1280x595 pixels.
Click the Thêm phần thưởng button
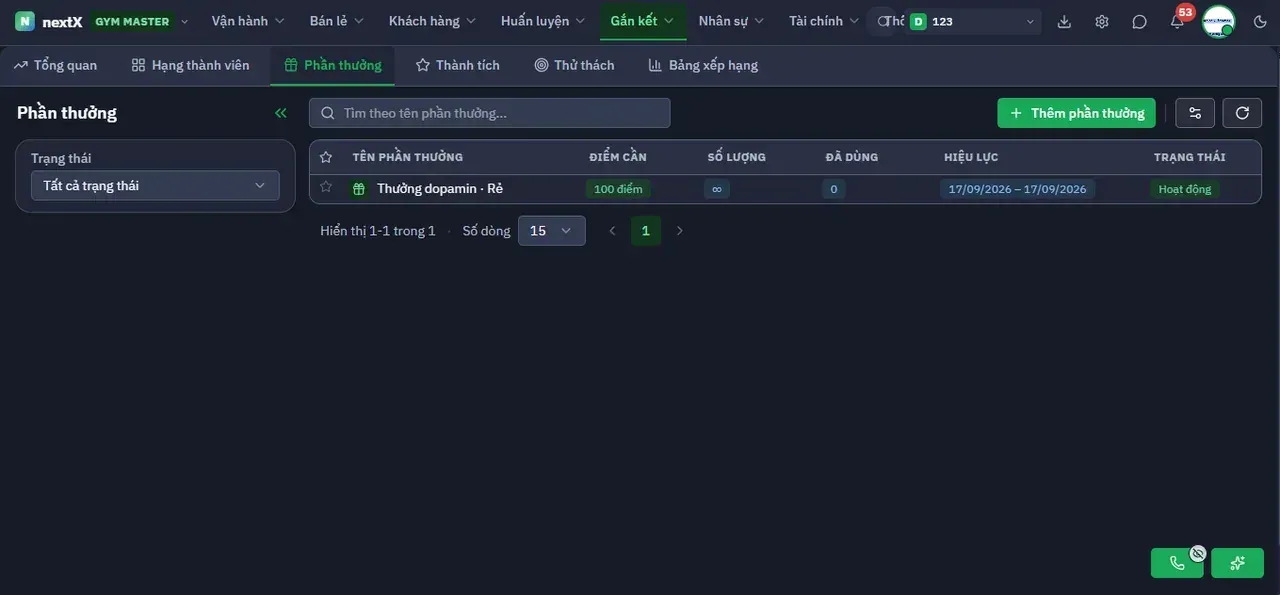pos(1076,113)
